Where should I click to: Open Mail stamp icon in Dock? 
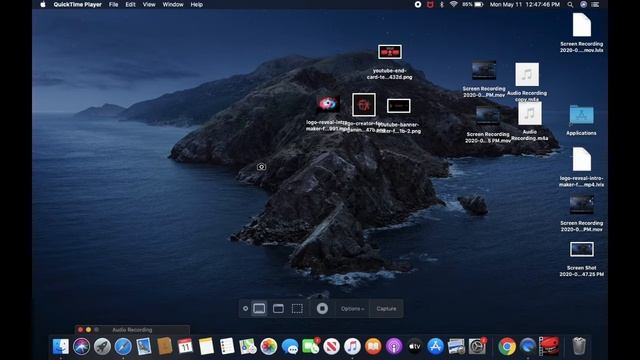(x=144, y=347)
